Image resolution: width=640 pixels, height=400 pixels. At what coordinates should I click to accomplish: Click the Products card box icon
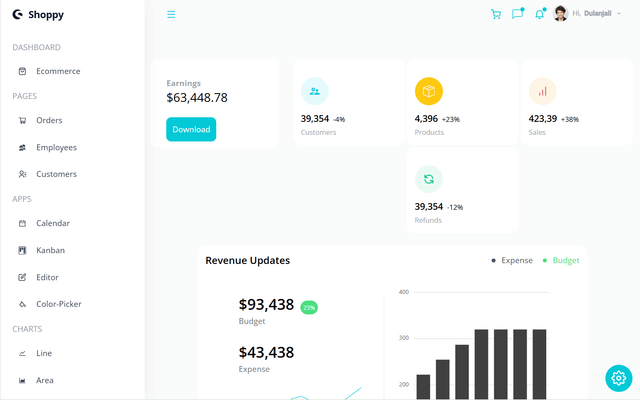tap(429, 91)
